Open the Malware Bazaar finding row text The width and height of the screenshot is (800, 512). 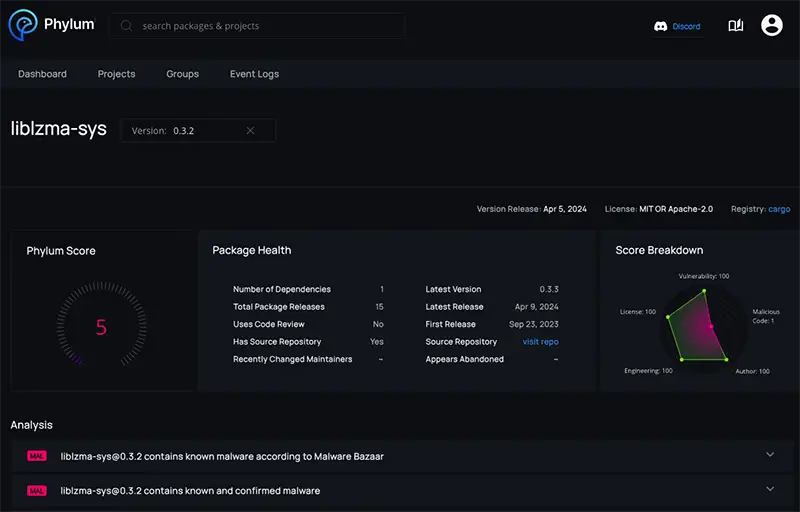(222, 456)
